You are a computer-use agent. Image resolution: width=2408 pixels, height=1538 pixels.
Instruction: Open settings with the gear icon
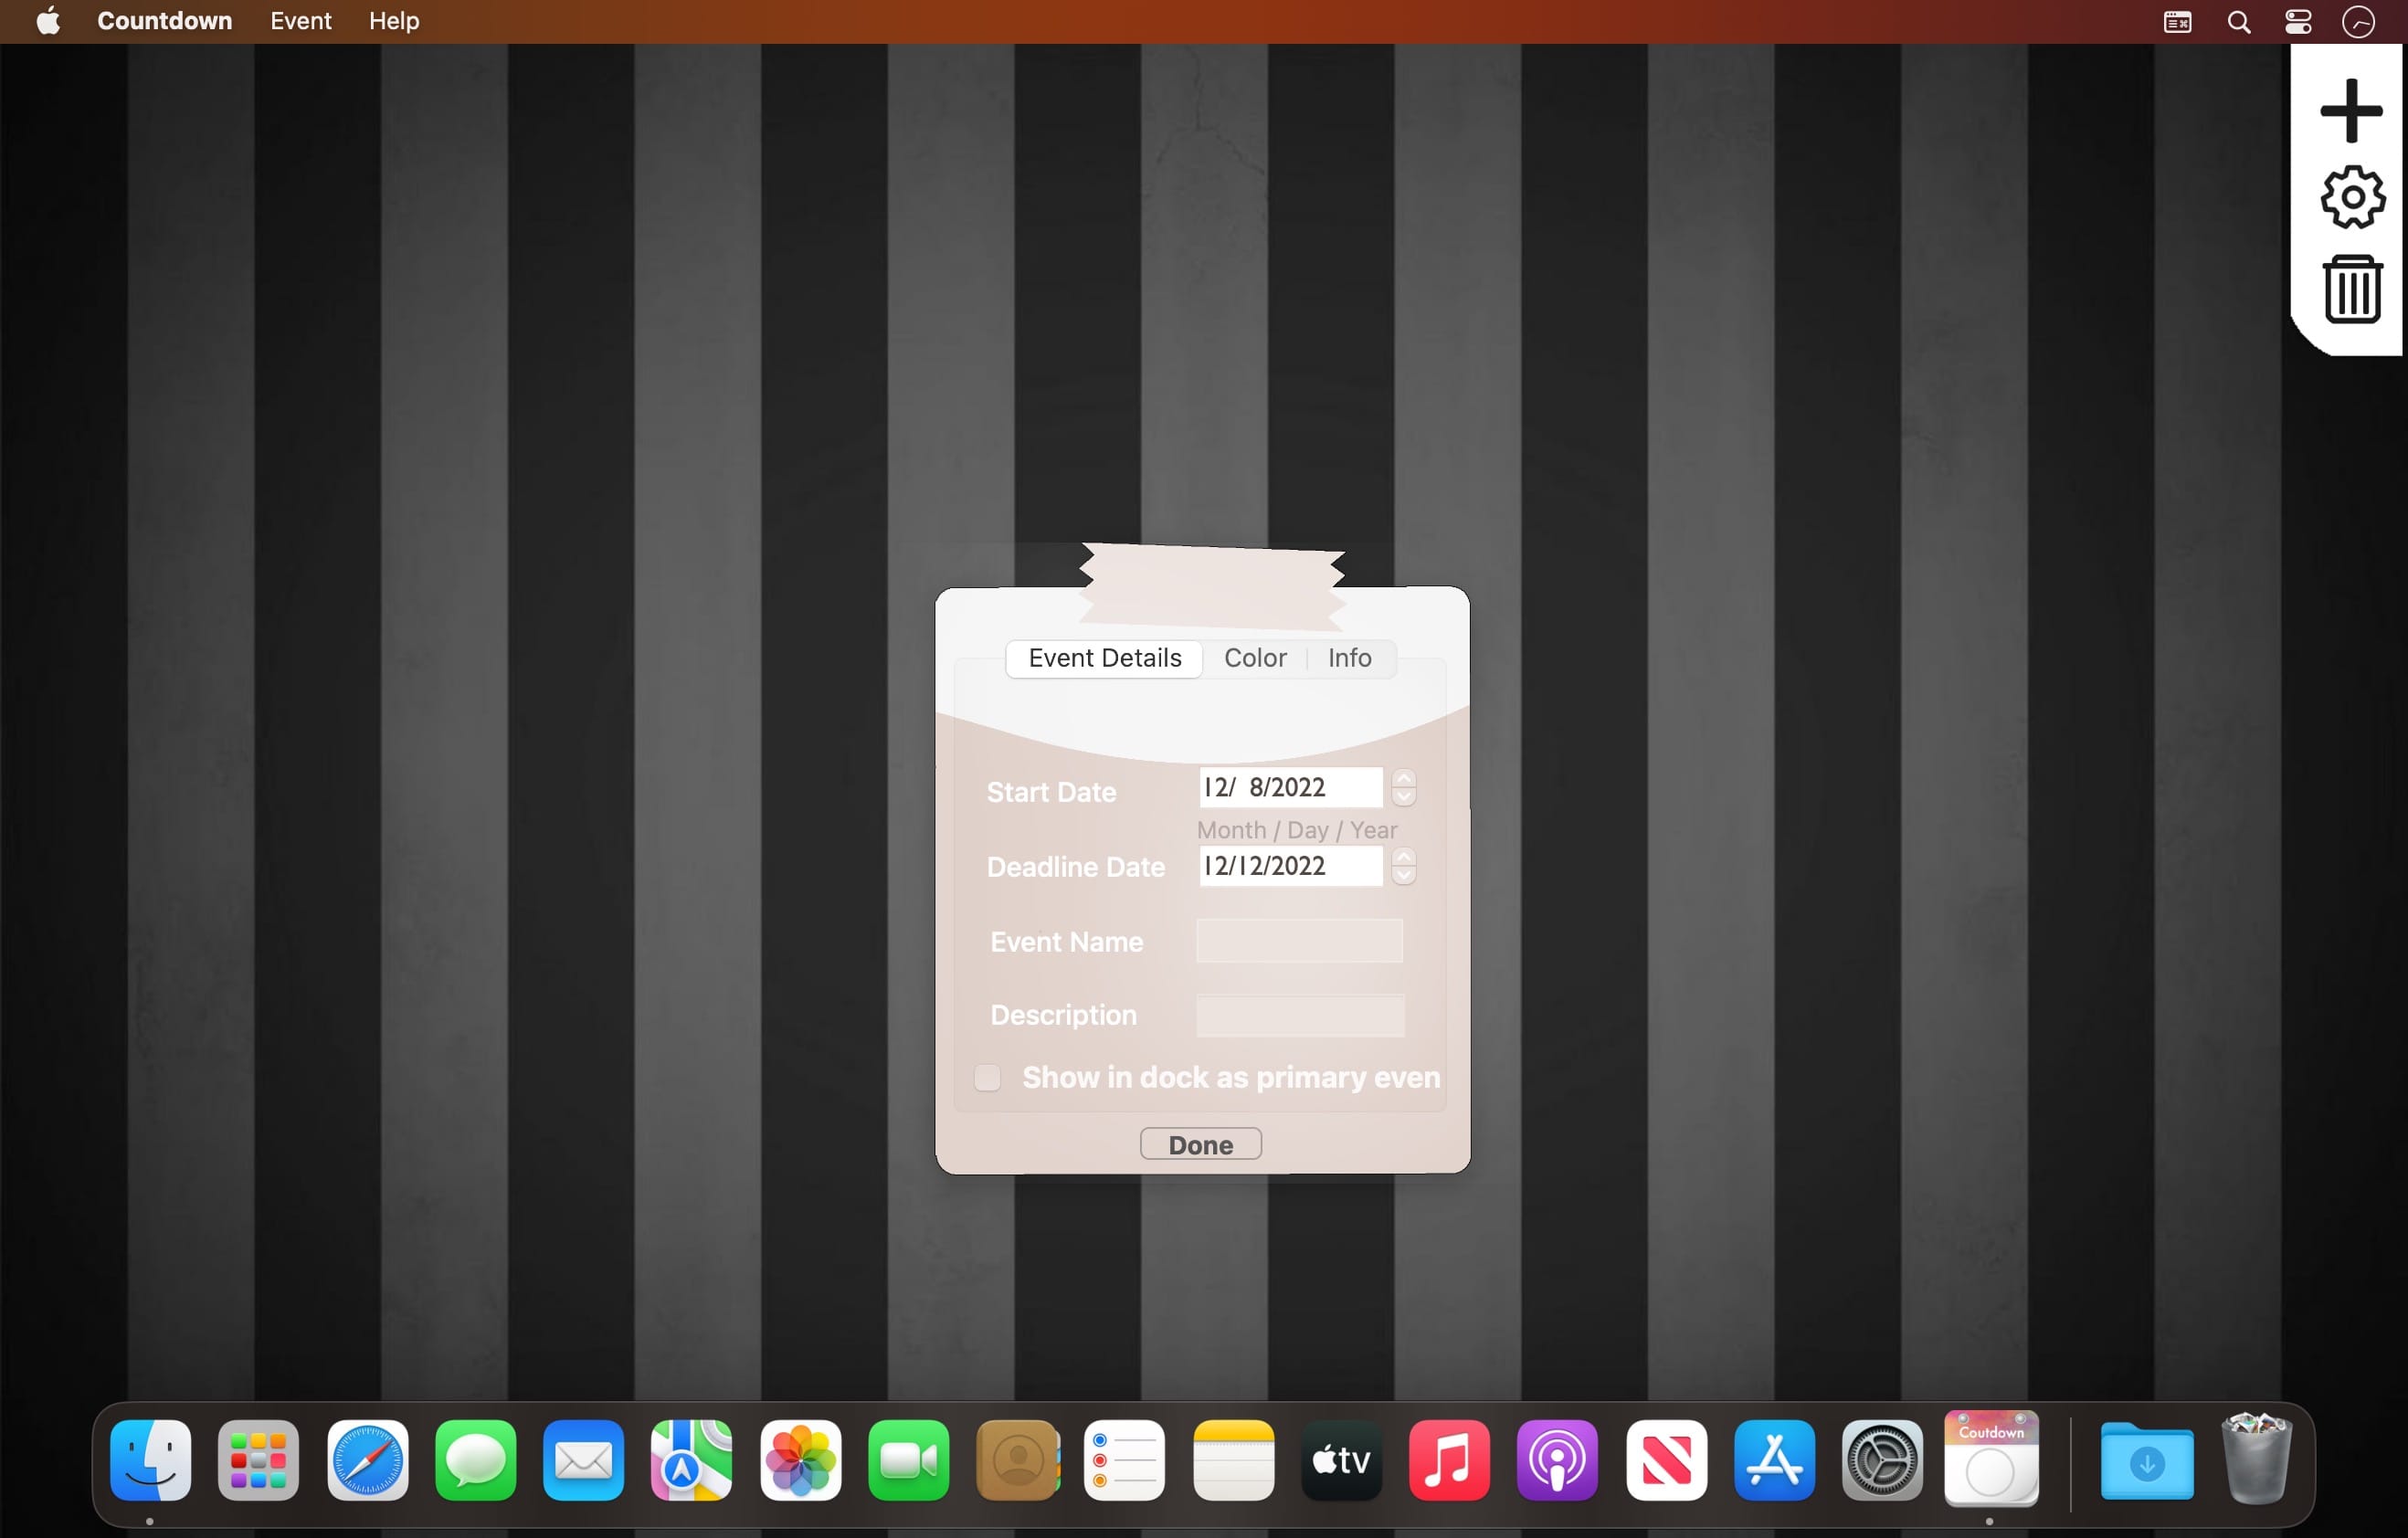tap(2351, 197)
